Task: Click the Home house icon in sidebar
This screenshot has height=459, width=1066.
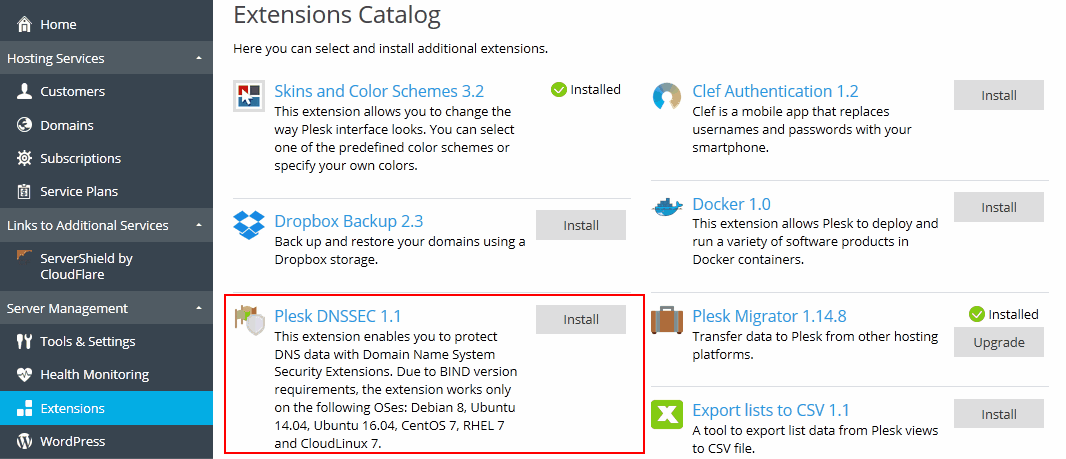Action: click(25, 24)
